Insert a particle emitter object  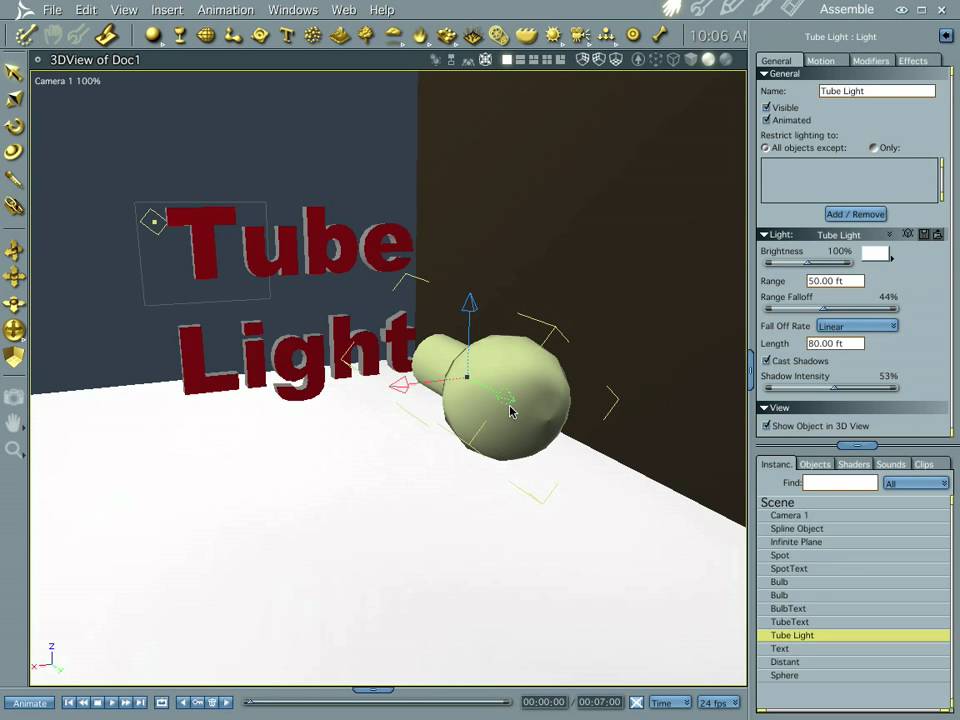click(x=312, y=35)
